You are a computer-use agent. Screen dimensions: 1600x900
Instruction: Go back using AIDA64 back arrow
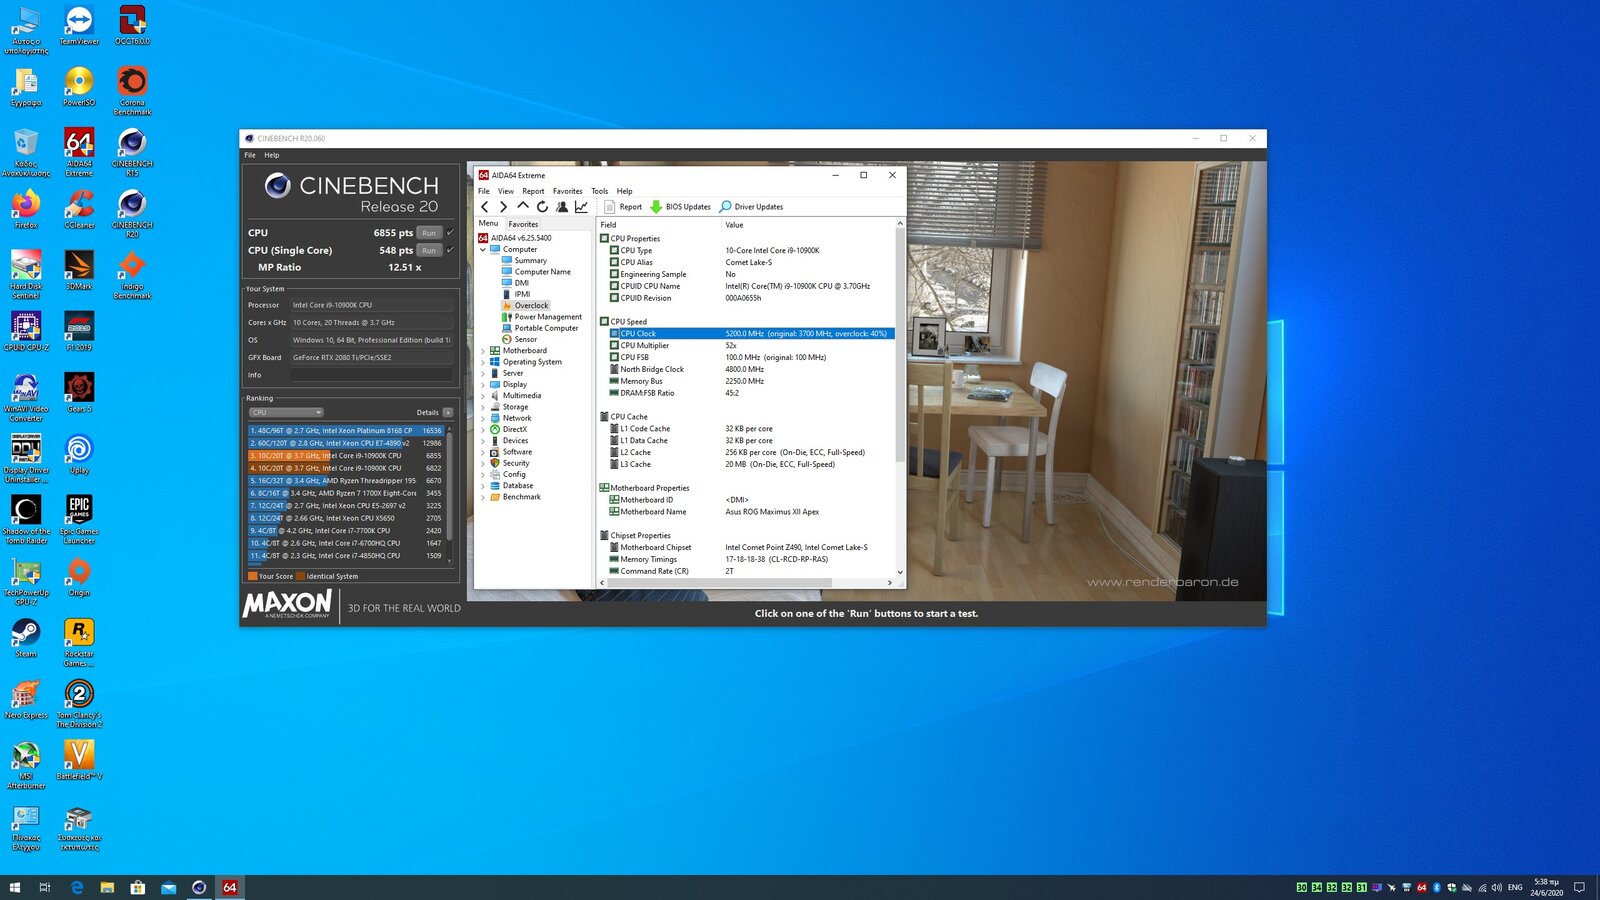(x=485, y=207)
